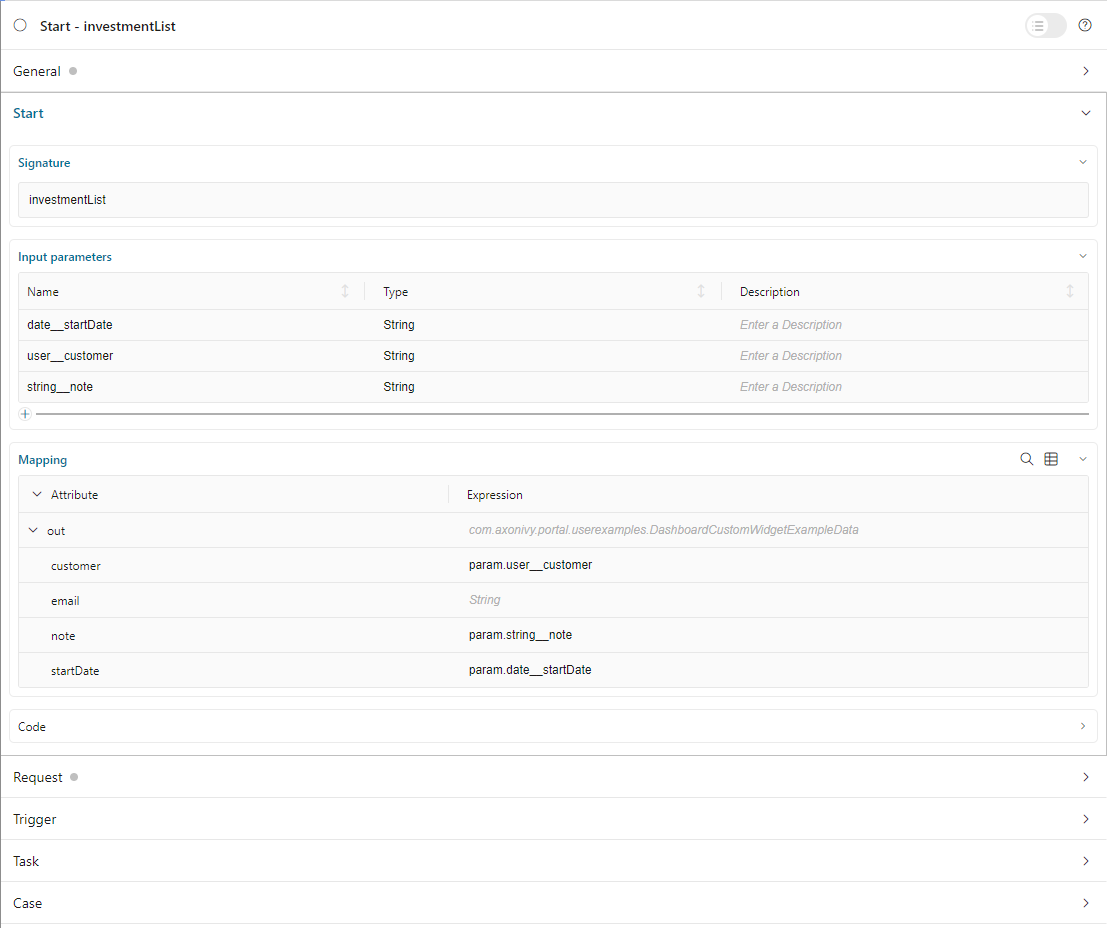Open the Mapping search icon

click(1027, 459)
